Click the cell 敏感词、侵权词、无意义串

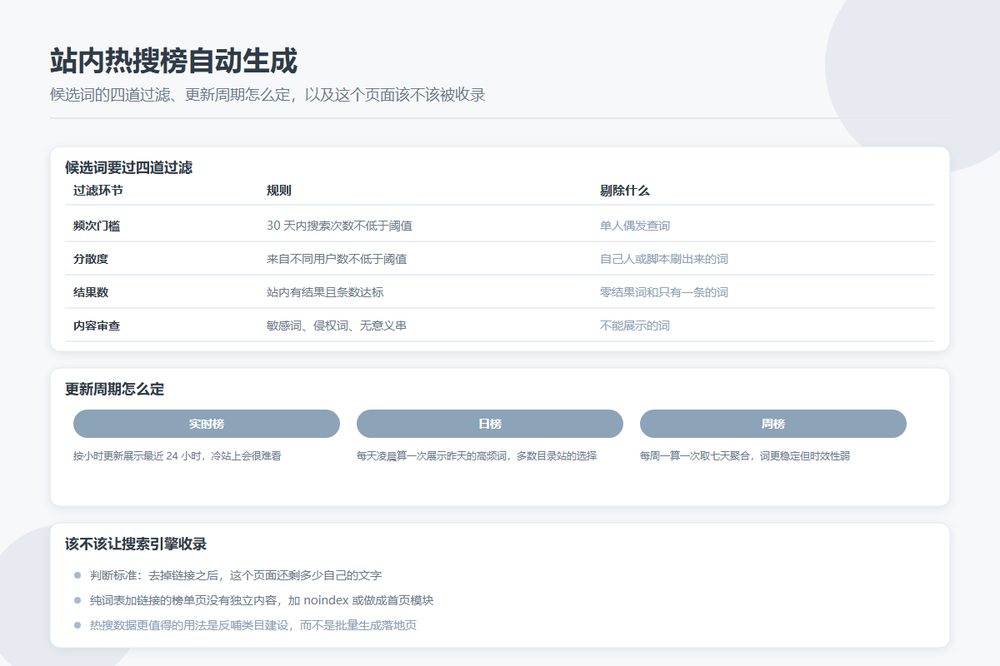tap(337, 325)
